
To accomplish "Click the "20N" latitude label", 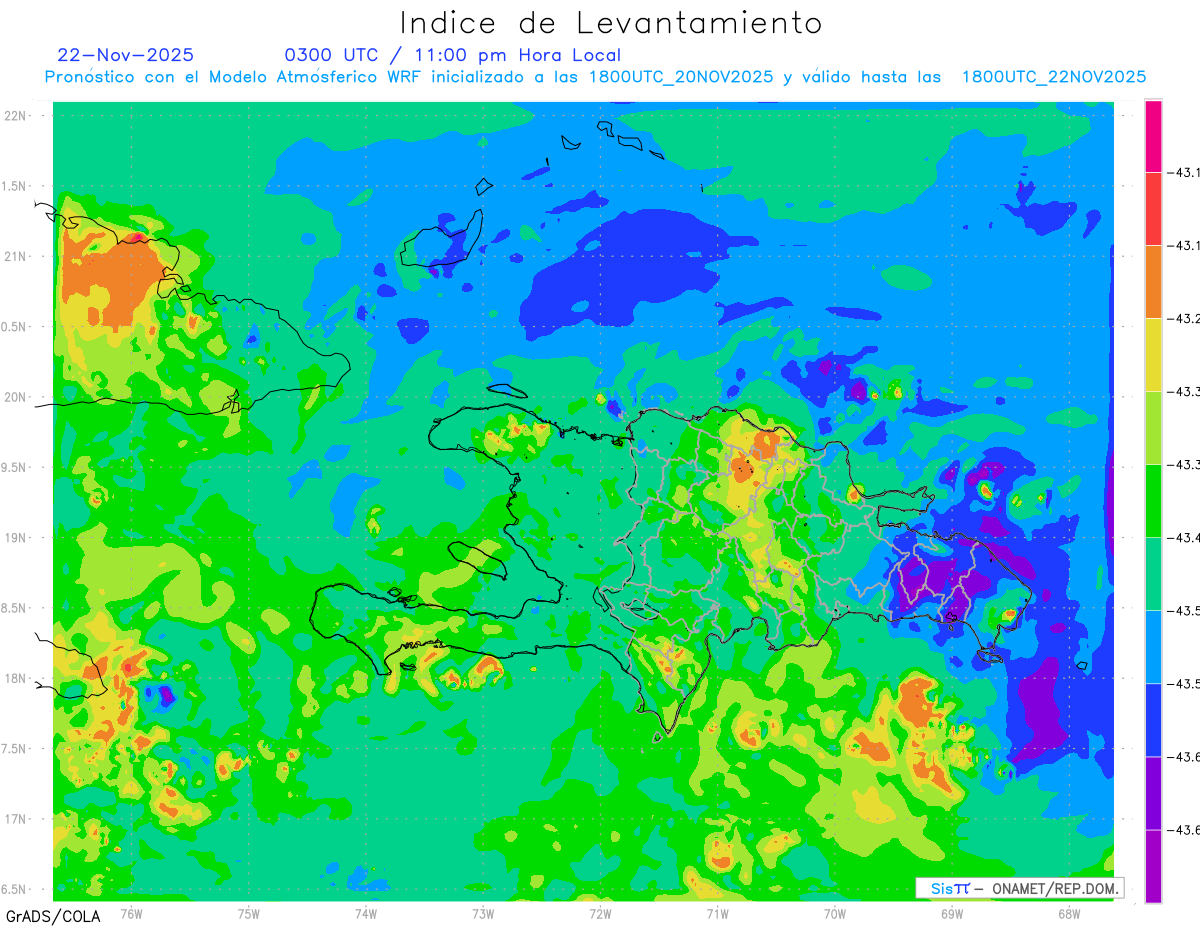I will 14,397.
